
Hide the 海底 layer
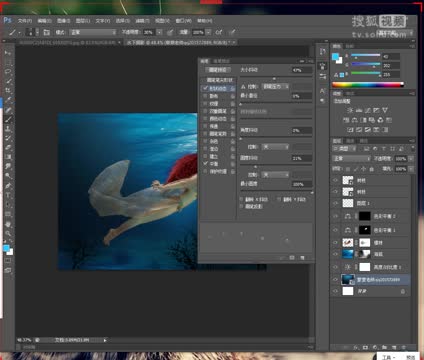point(335,254)
